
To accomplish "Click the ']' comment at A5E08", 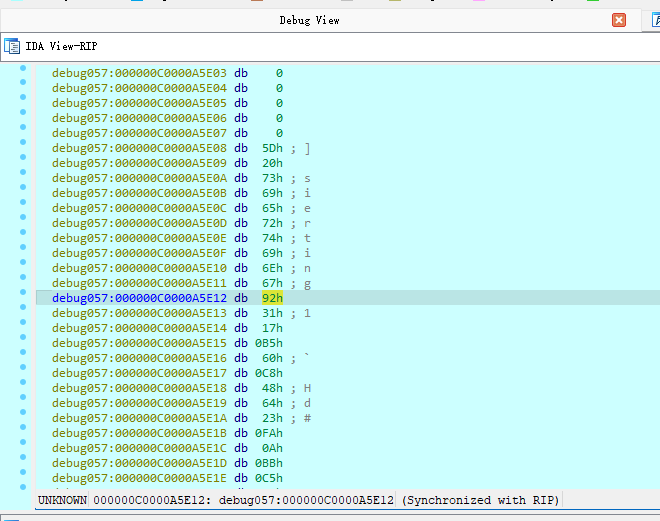I will tap(307, 149).
